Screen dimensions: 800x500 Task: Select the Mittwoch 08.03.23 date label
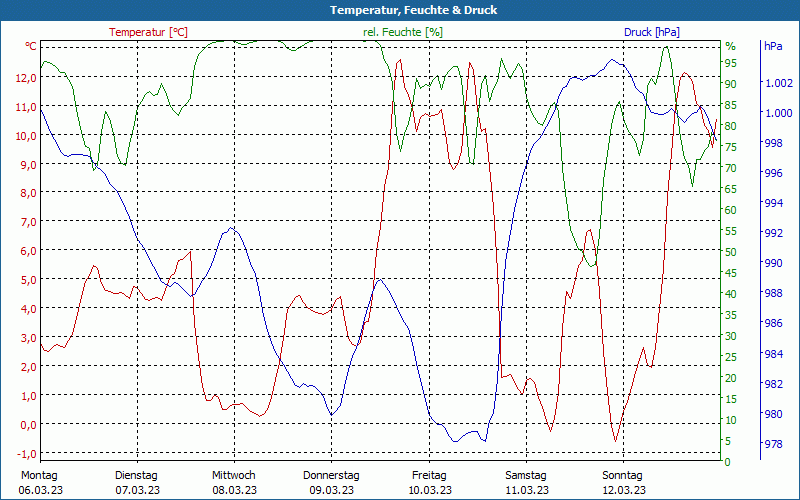click(x=234, y=482)
